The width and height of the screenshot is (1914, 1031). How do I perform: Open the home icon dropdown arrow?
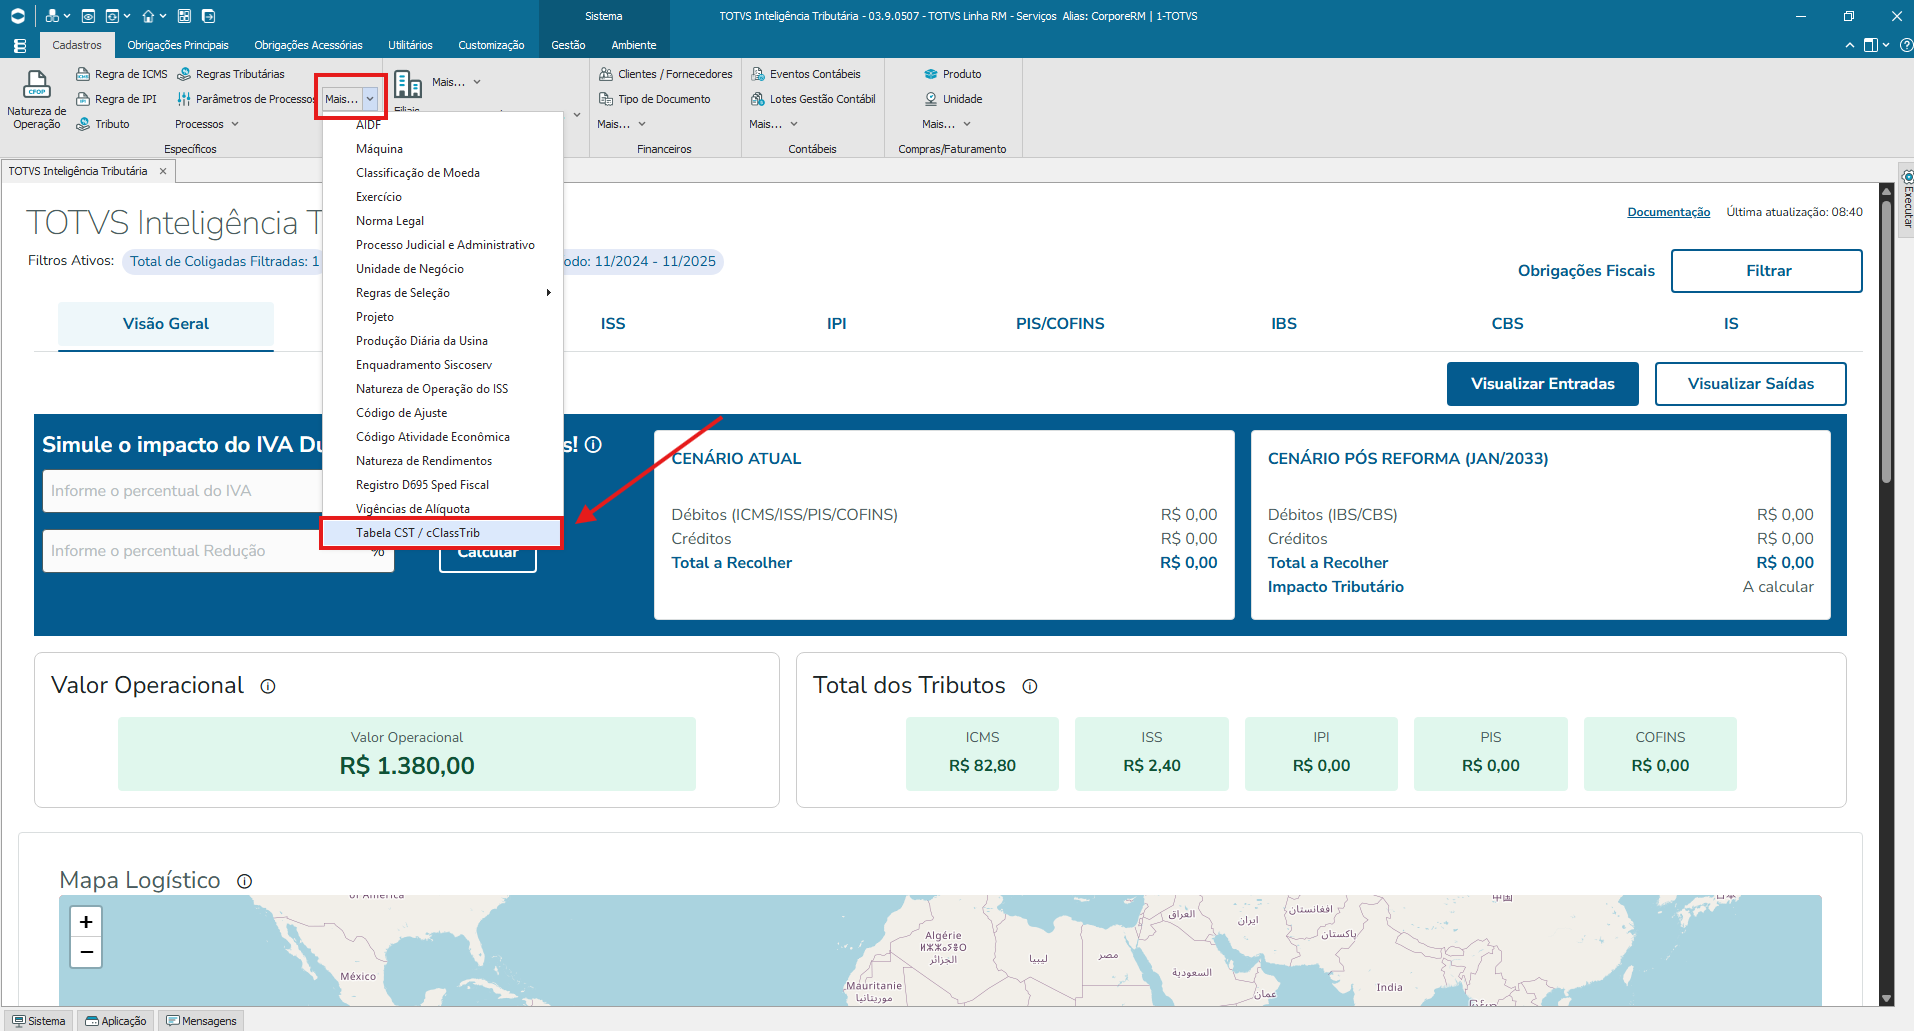click(x=163, y=17)
